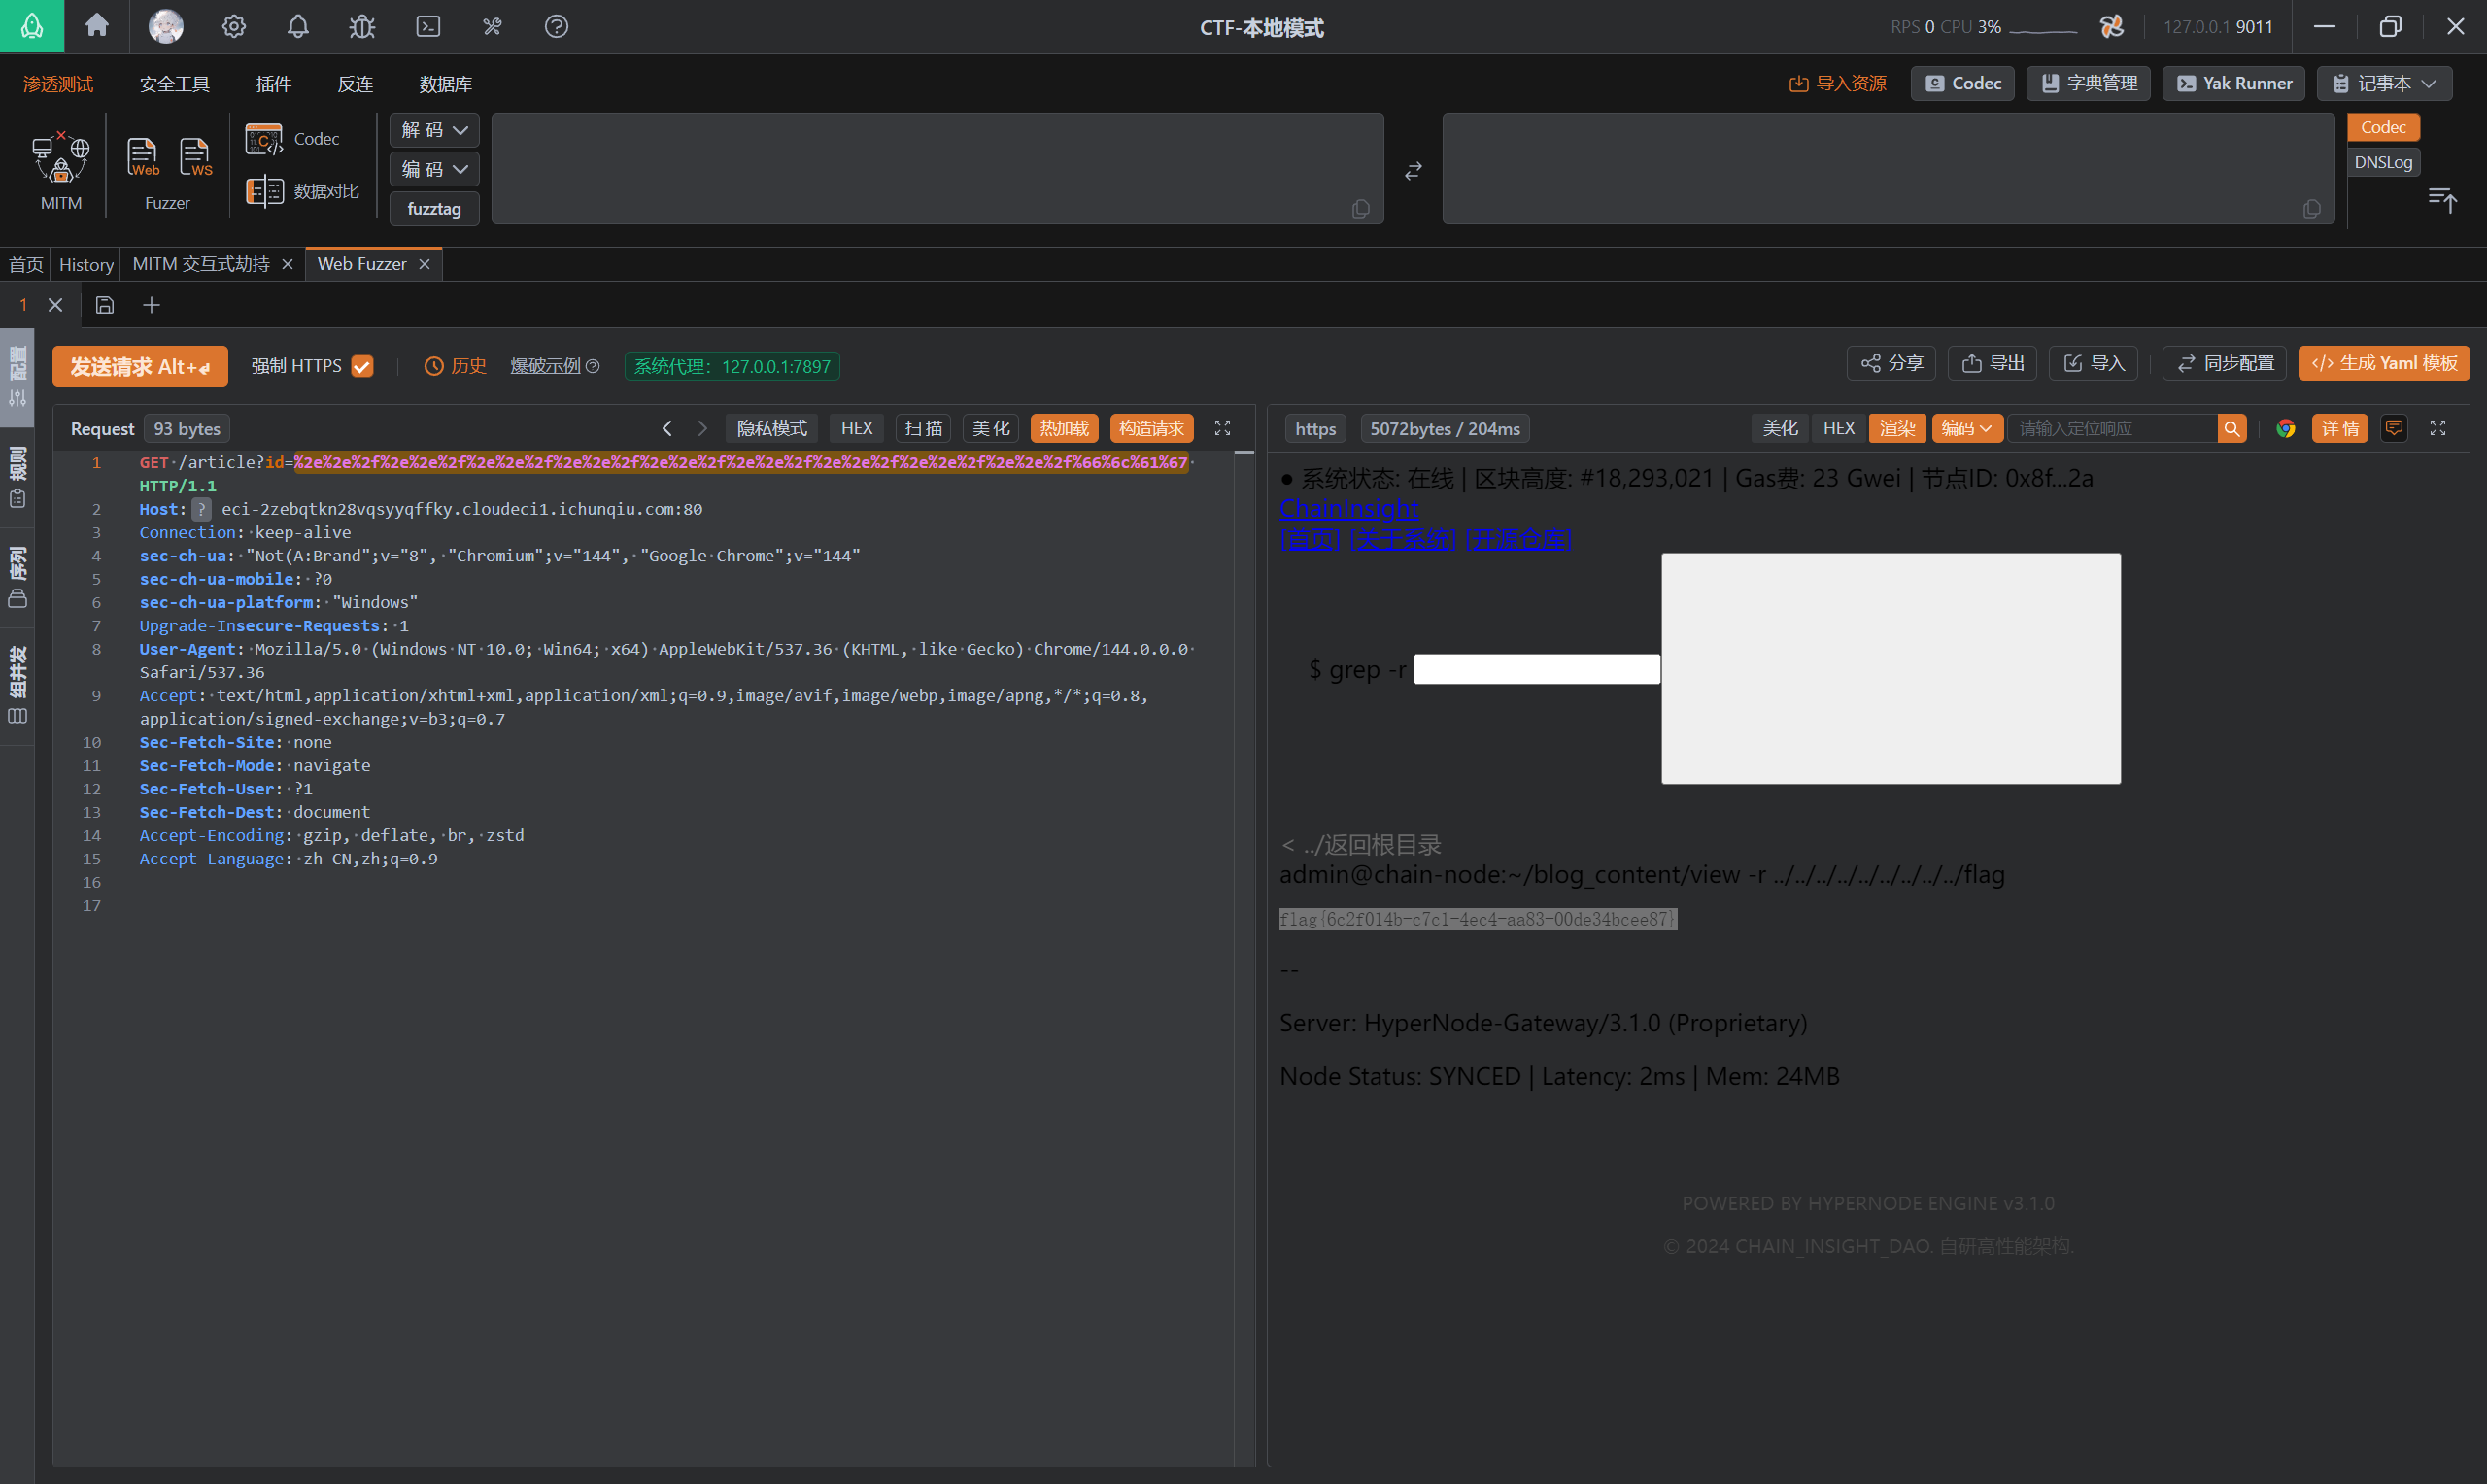Open the 数据对比 compare tool
Image resolution: width=2487 pixels, height=1484 pixels.
point(302,190)
